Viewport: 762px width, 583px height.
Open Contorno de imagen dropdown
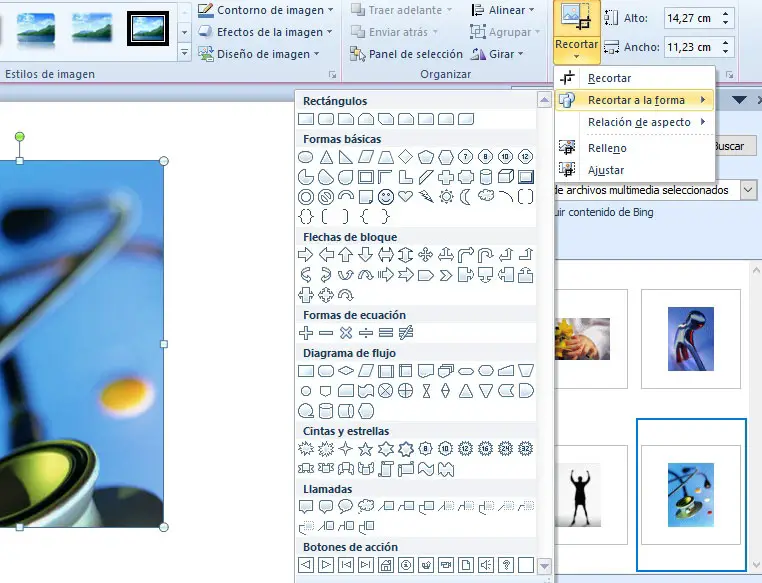pyautogui.click(x=266, y=10)
